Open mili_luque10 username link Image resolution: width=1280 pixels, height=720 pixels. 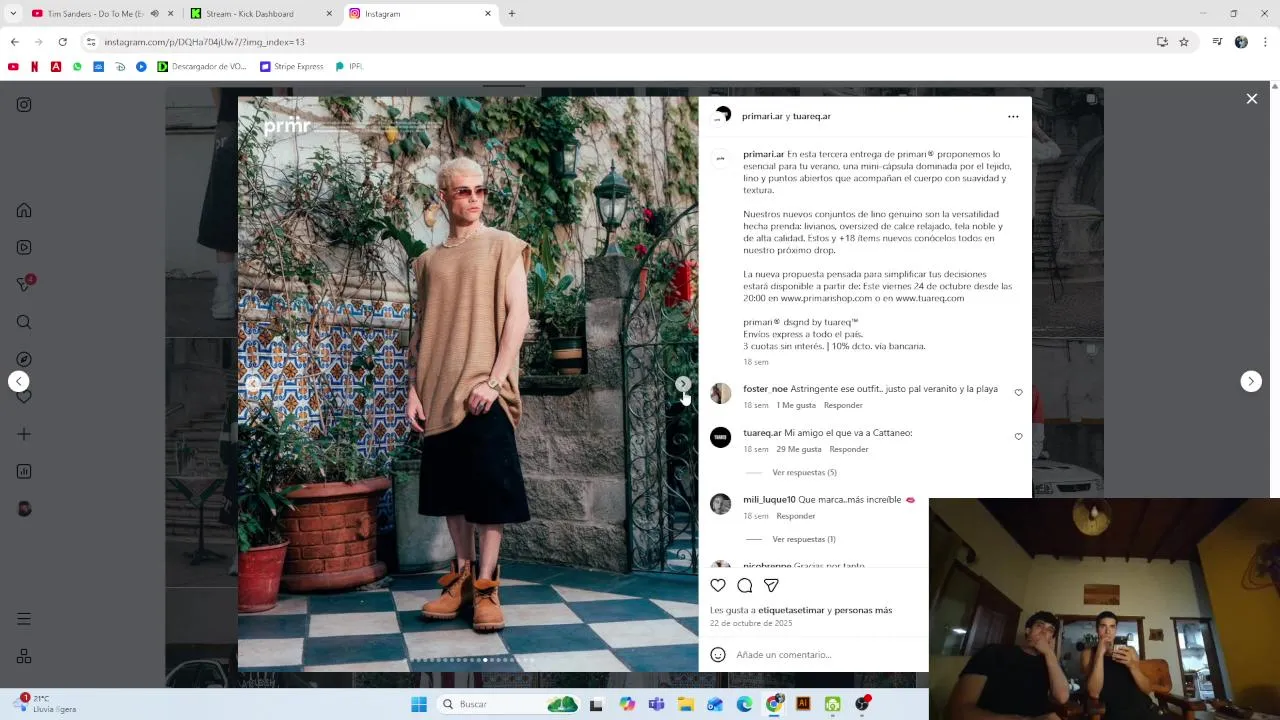click(x=769, y=500)
